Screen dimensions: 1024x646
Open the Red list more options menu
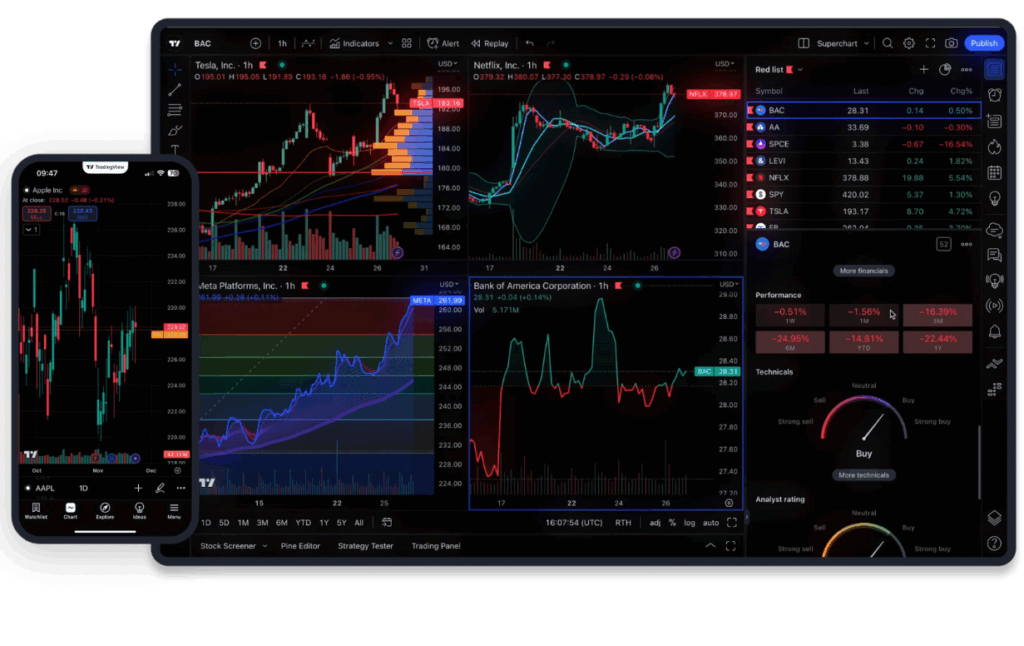(967, 69)
